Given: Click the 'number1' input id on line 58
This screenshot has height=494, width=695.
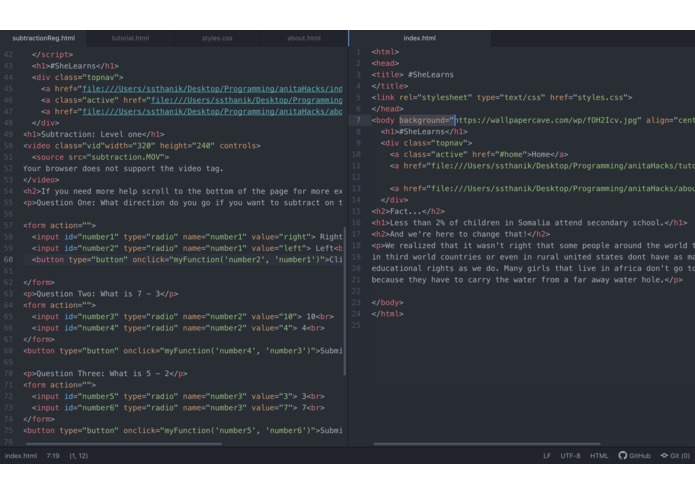Looking at the screenshot, I should point(98,237).
